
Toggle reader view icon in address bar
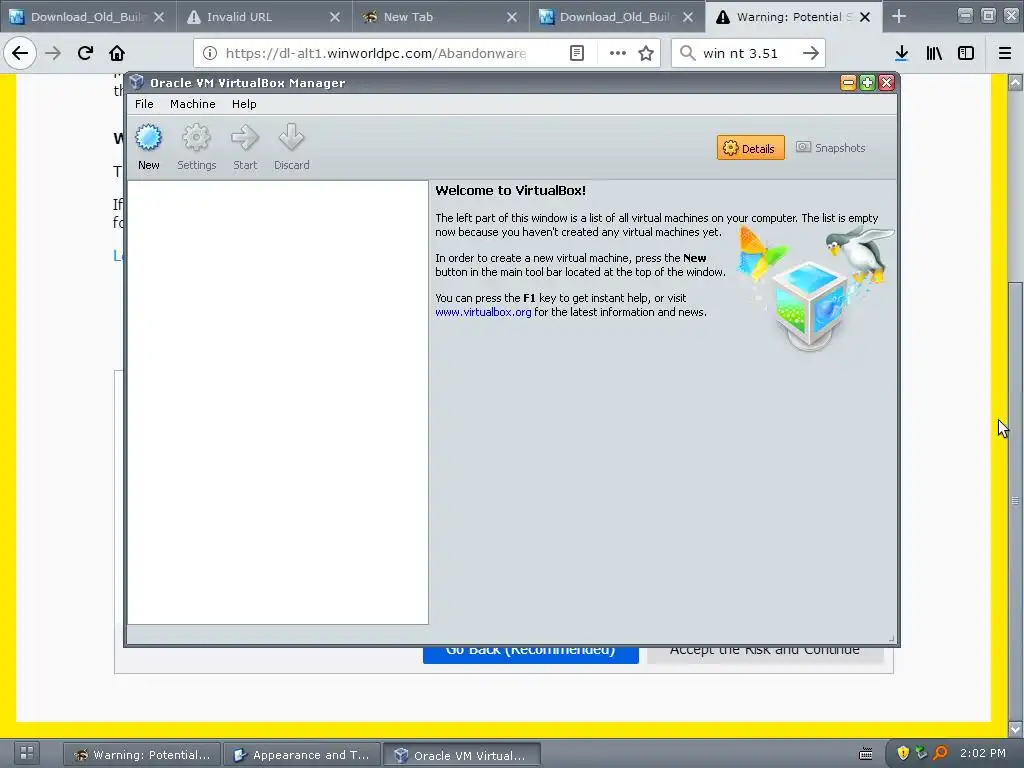577,53
